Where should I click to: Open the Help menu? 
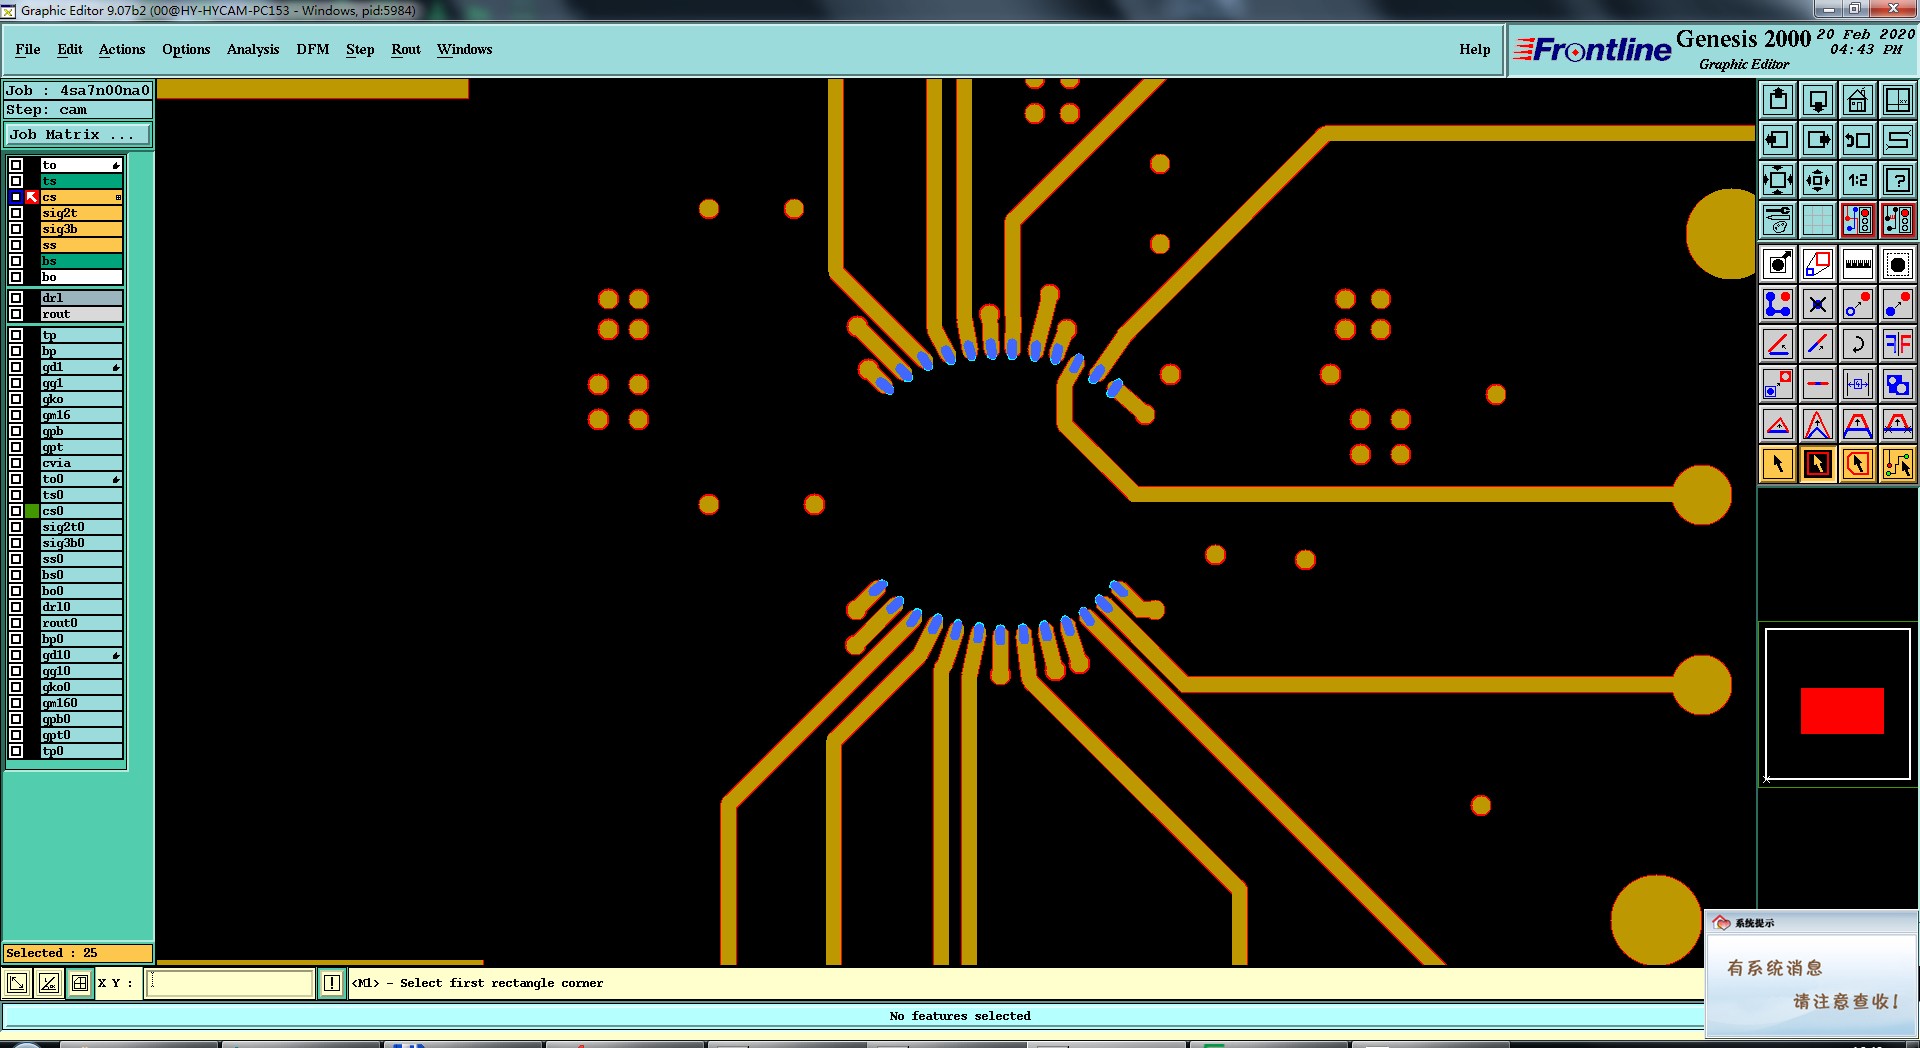(1474, 49)
